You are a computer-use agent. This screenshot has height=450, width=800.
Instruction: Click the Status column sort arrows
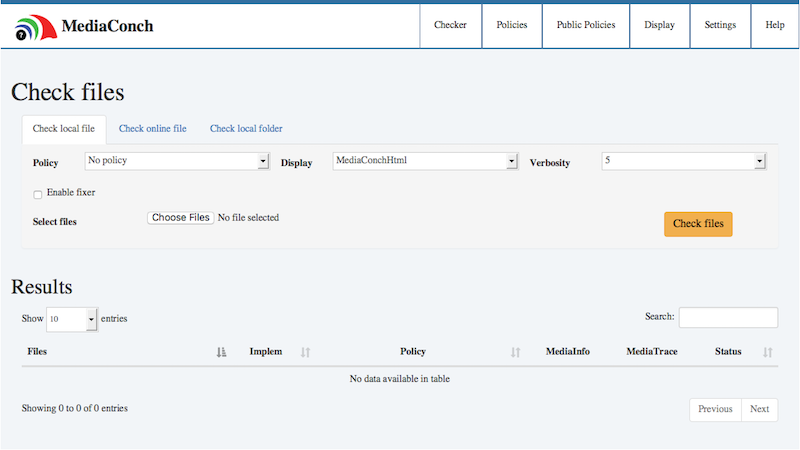(768, 352)
